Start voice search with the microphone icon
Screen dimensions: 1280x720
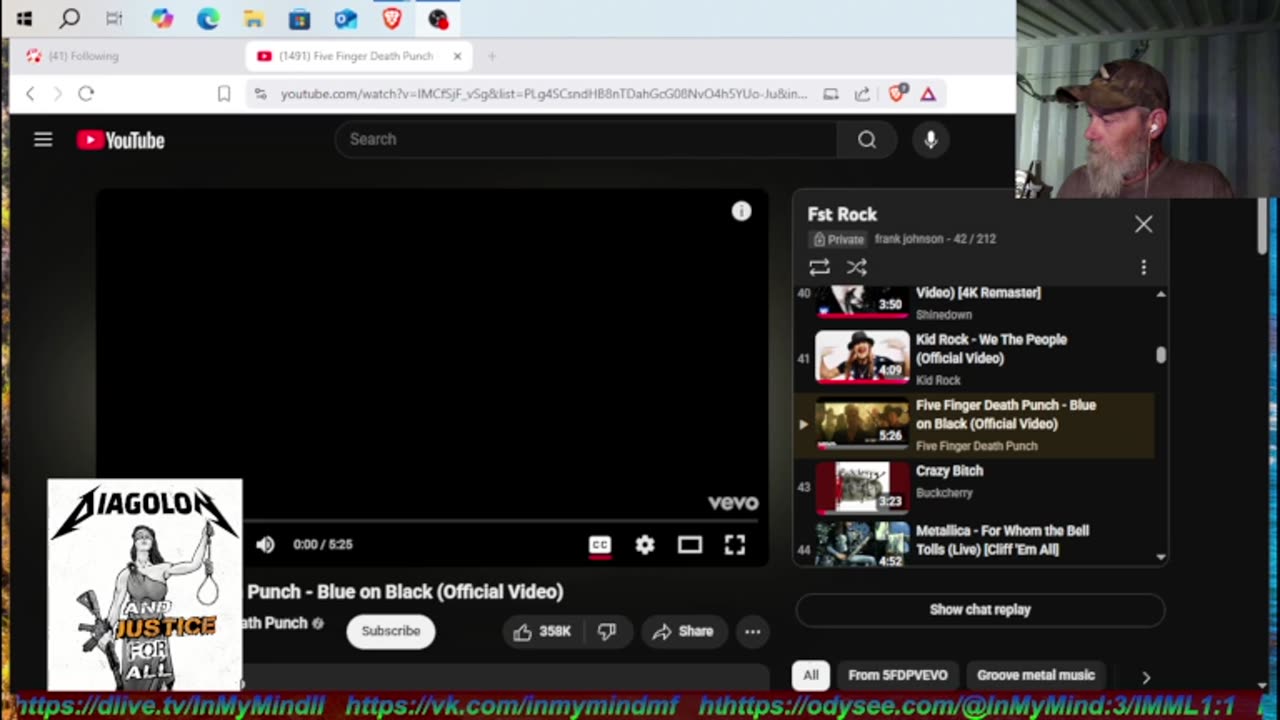[931, 140]
